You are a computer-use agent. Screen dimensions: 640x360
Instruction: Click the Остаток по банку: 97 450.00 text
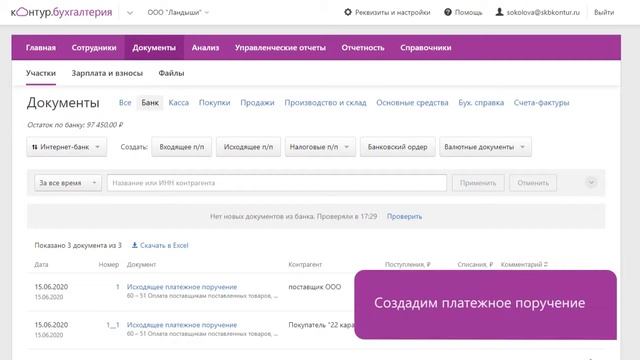(75, 125)
